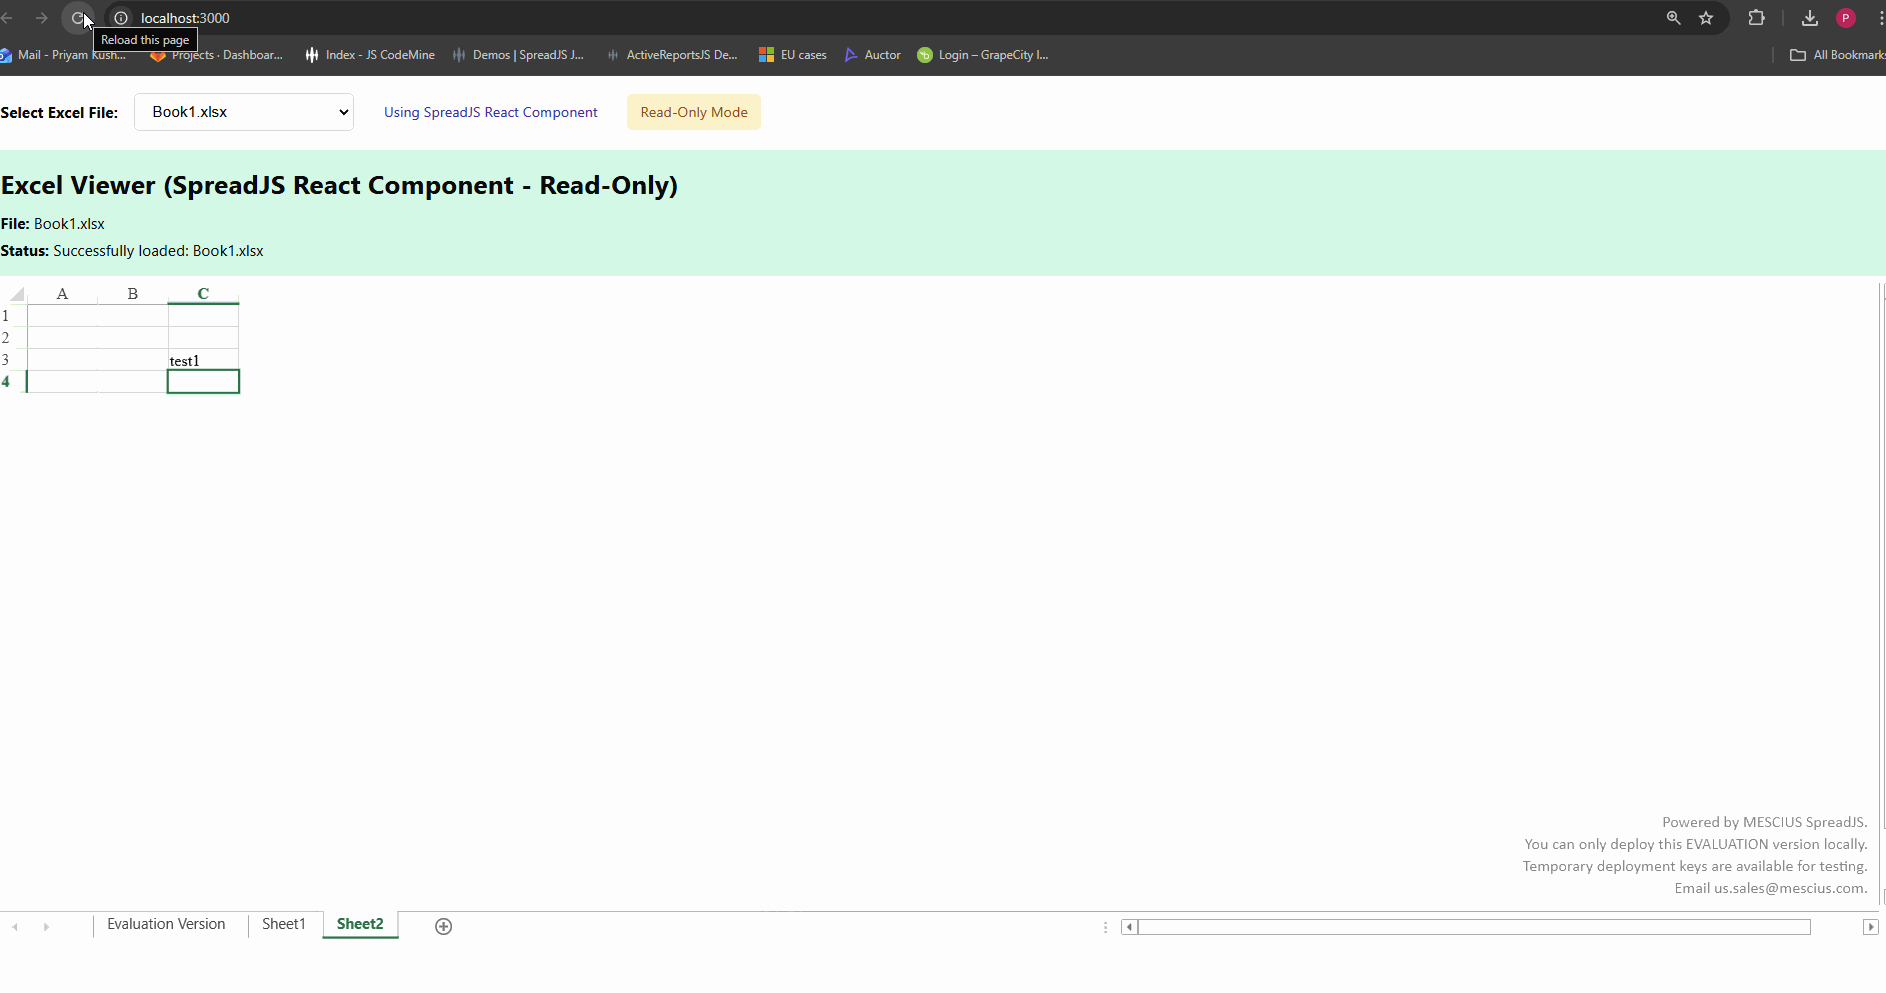
Task: Add a new sheet with the plus icon
Action: pyautogui.click(x=443, y=926)
